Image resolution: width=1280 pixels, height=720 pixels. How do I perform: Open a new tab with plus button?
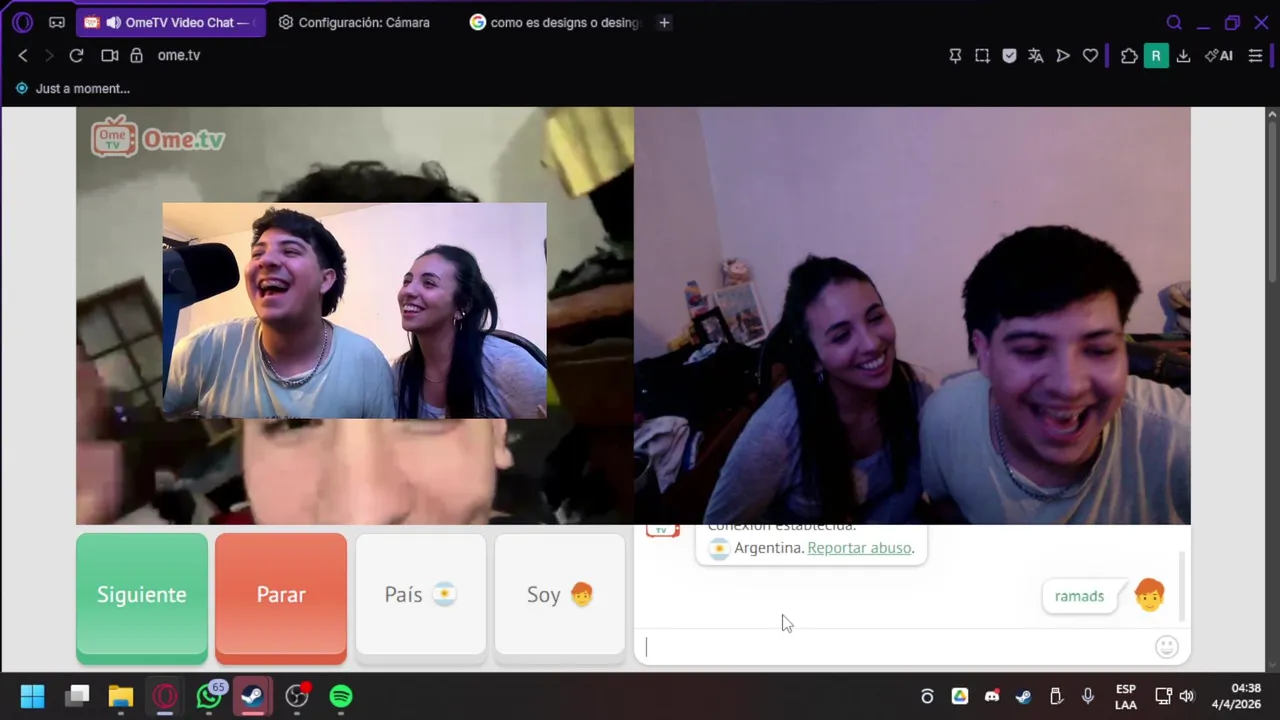[x=664, y=22]
